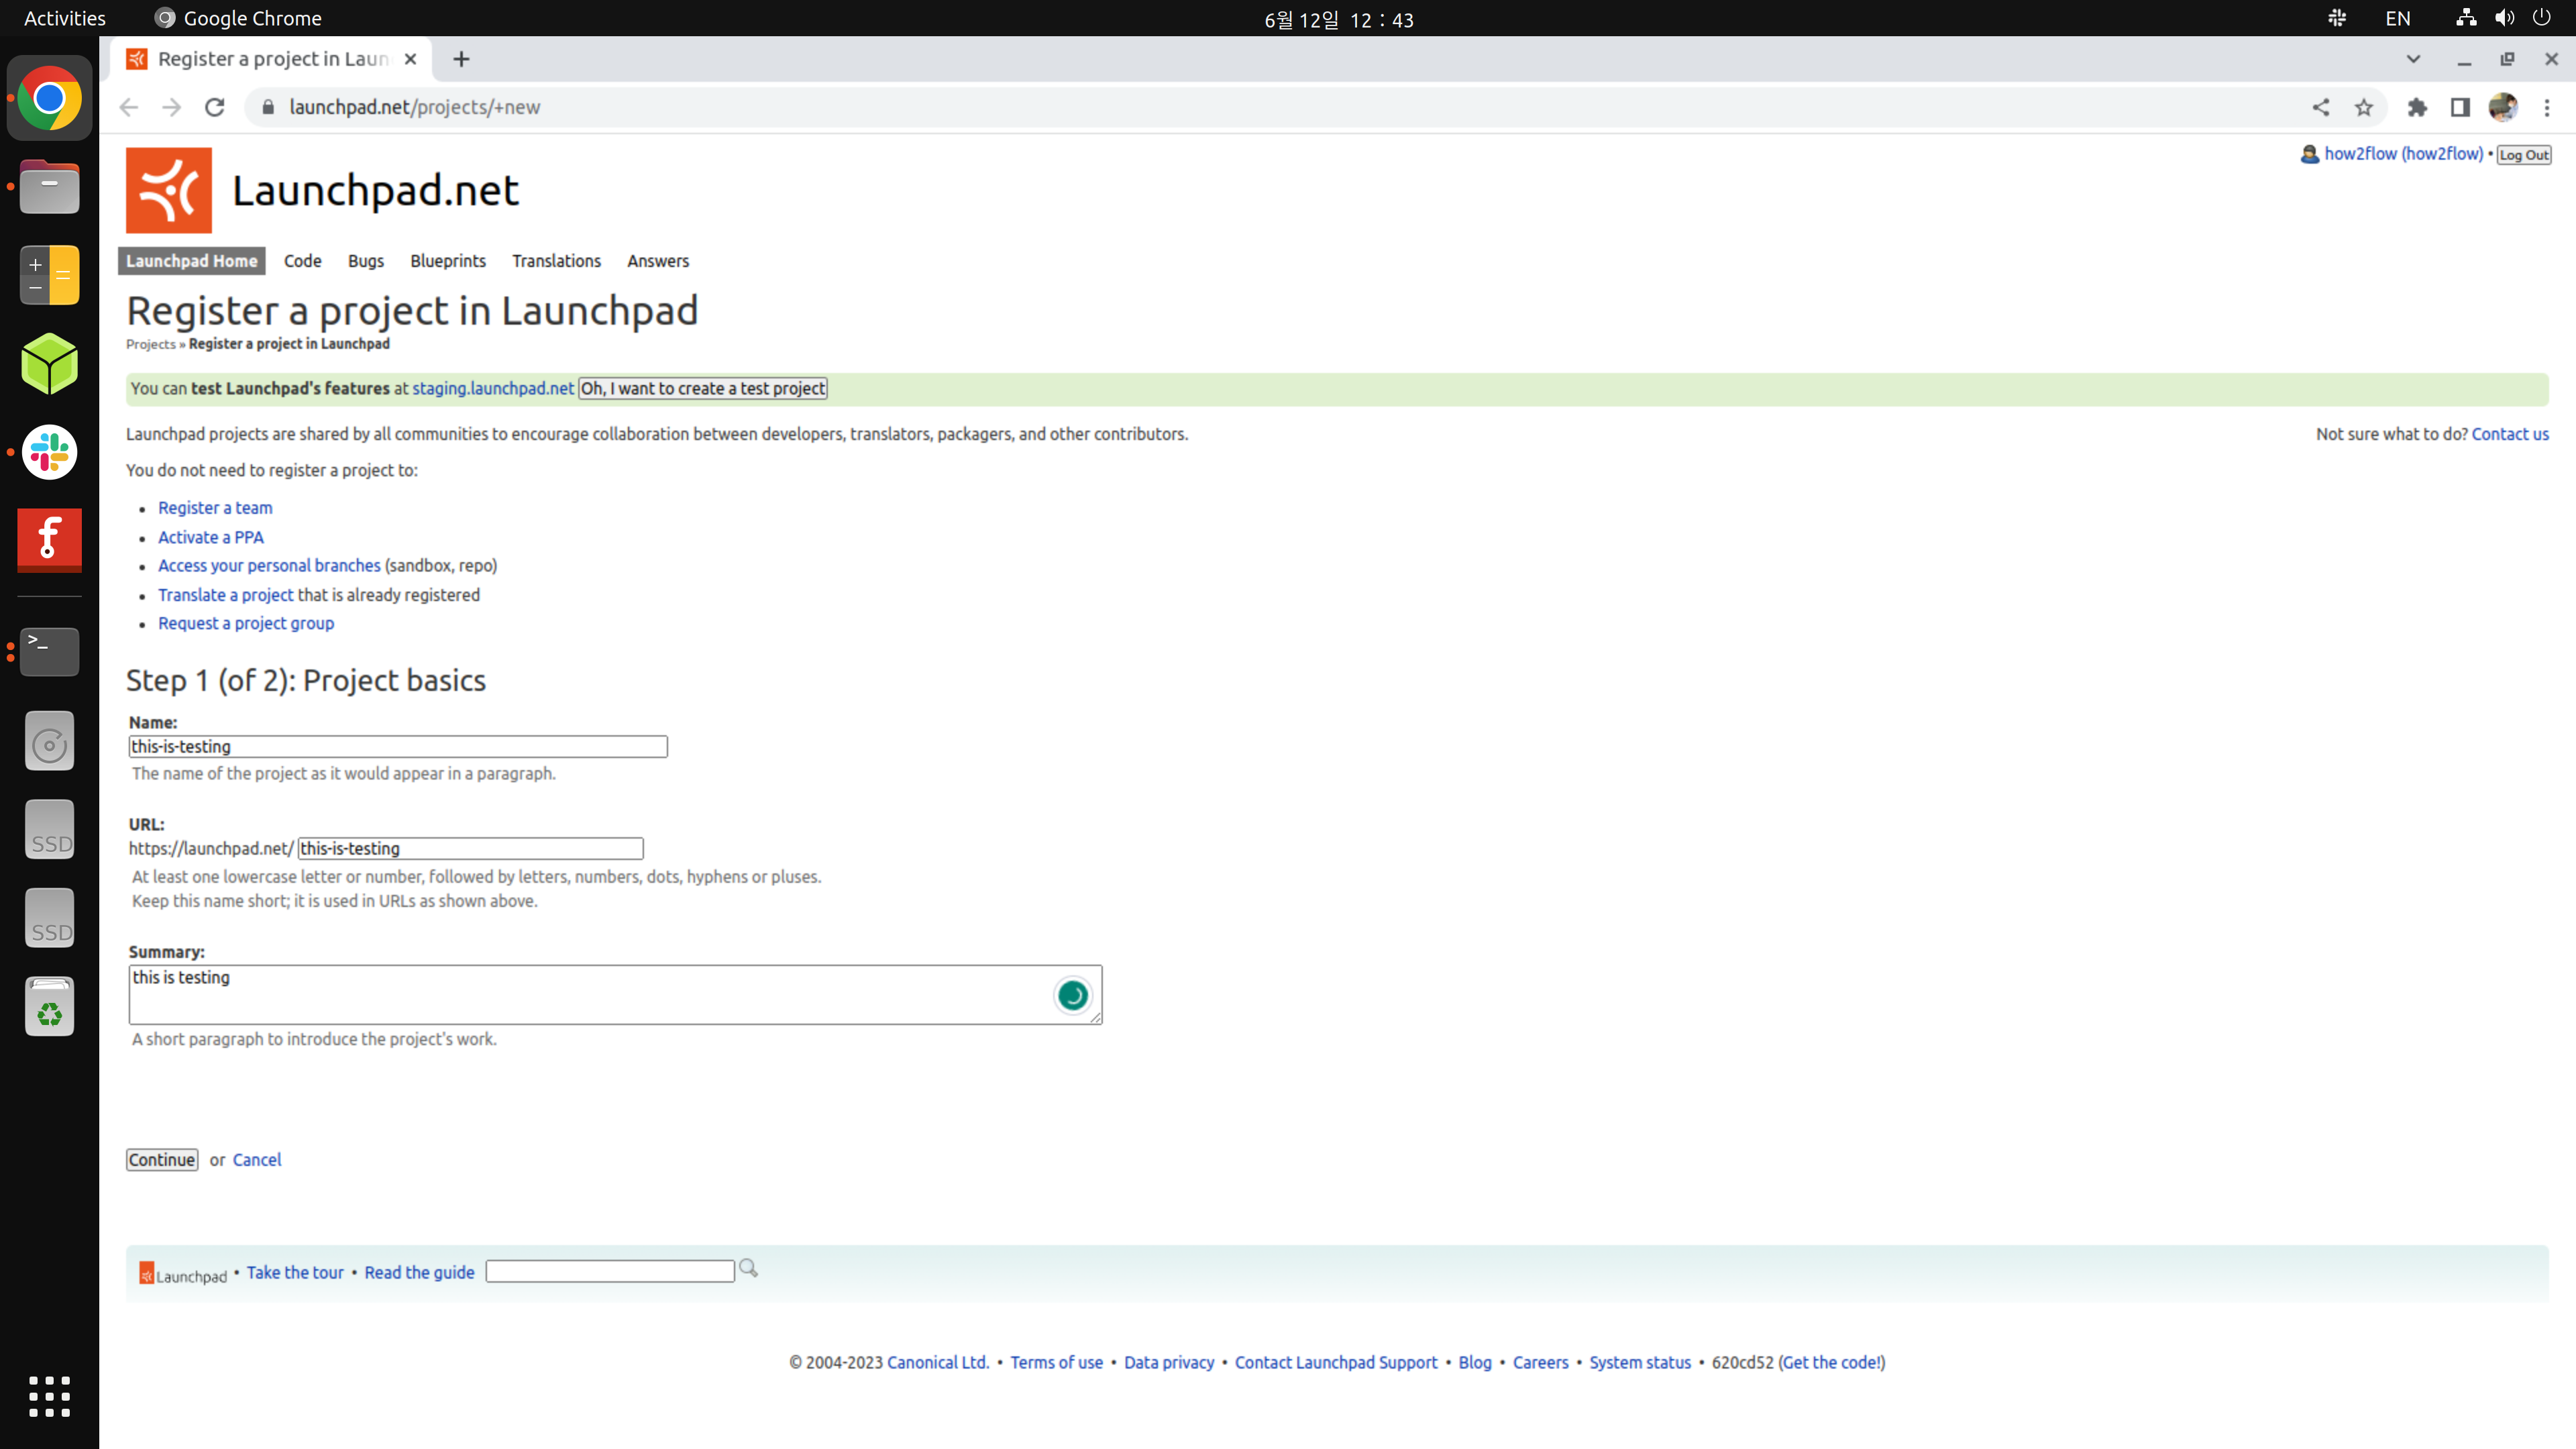Open Chrome's three-dot menu

(2547, 107)
